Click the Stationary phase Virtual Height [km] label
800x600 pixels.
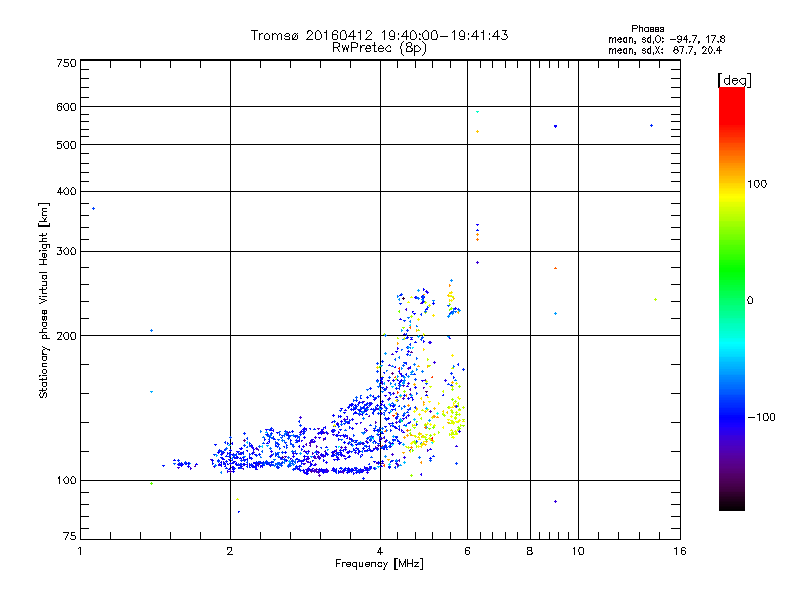[44, 301]
